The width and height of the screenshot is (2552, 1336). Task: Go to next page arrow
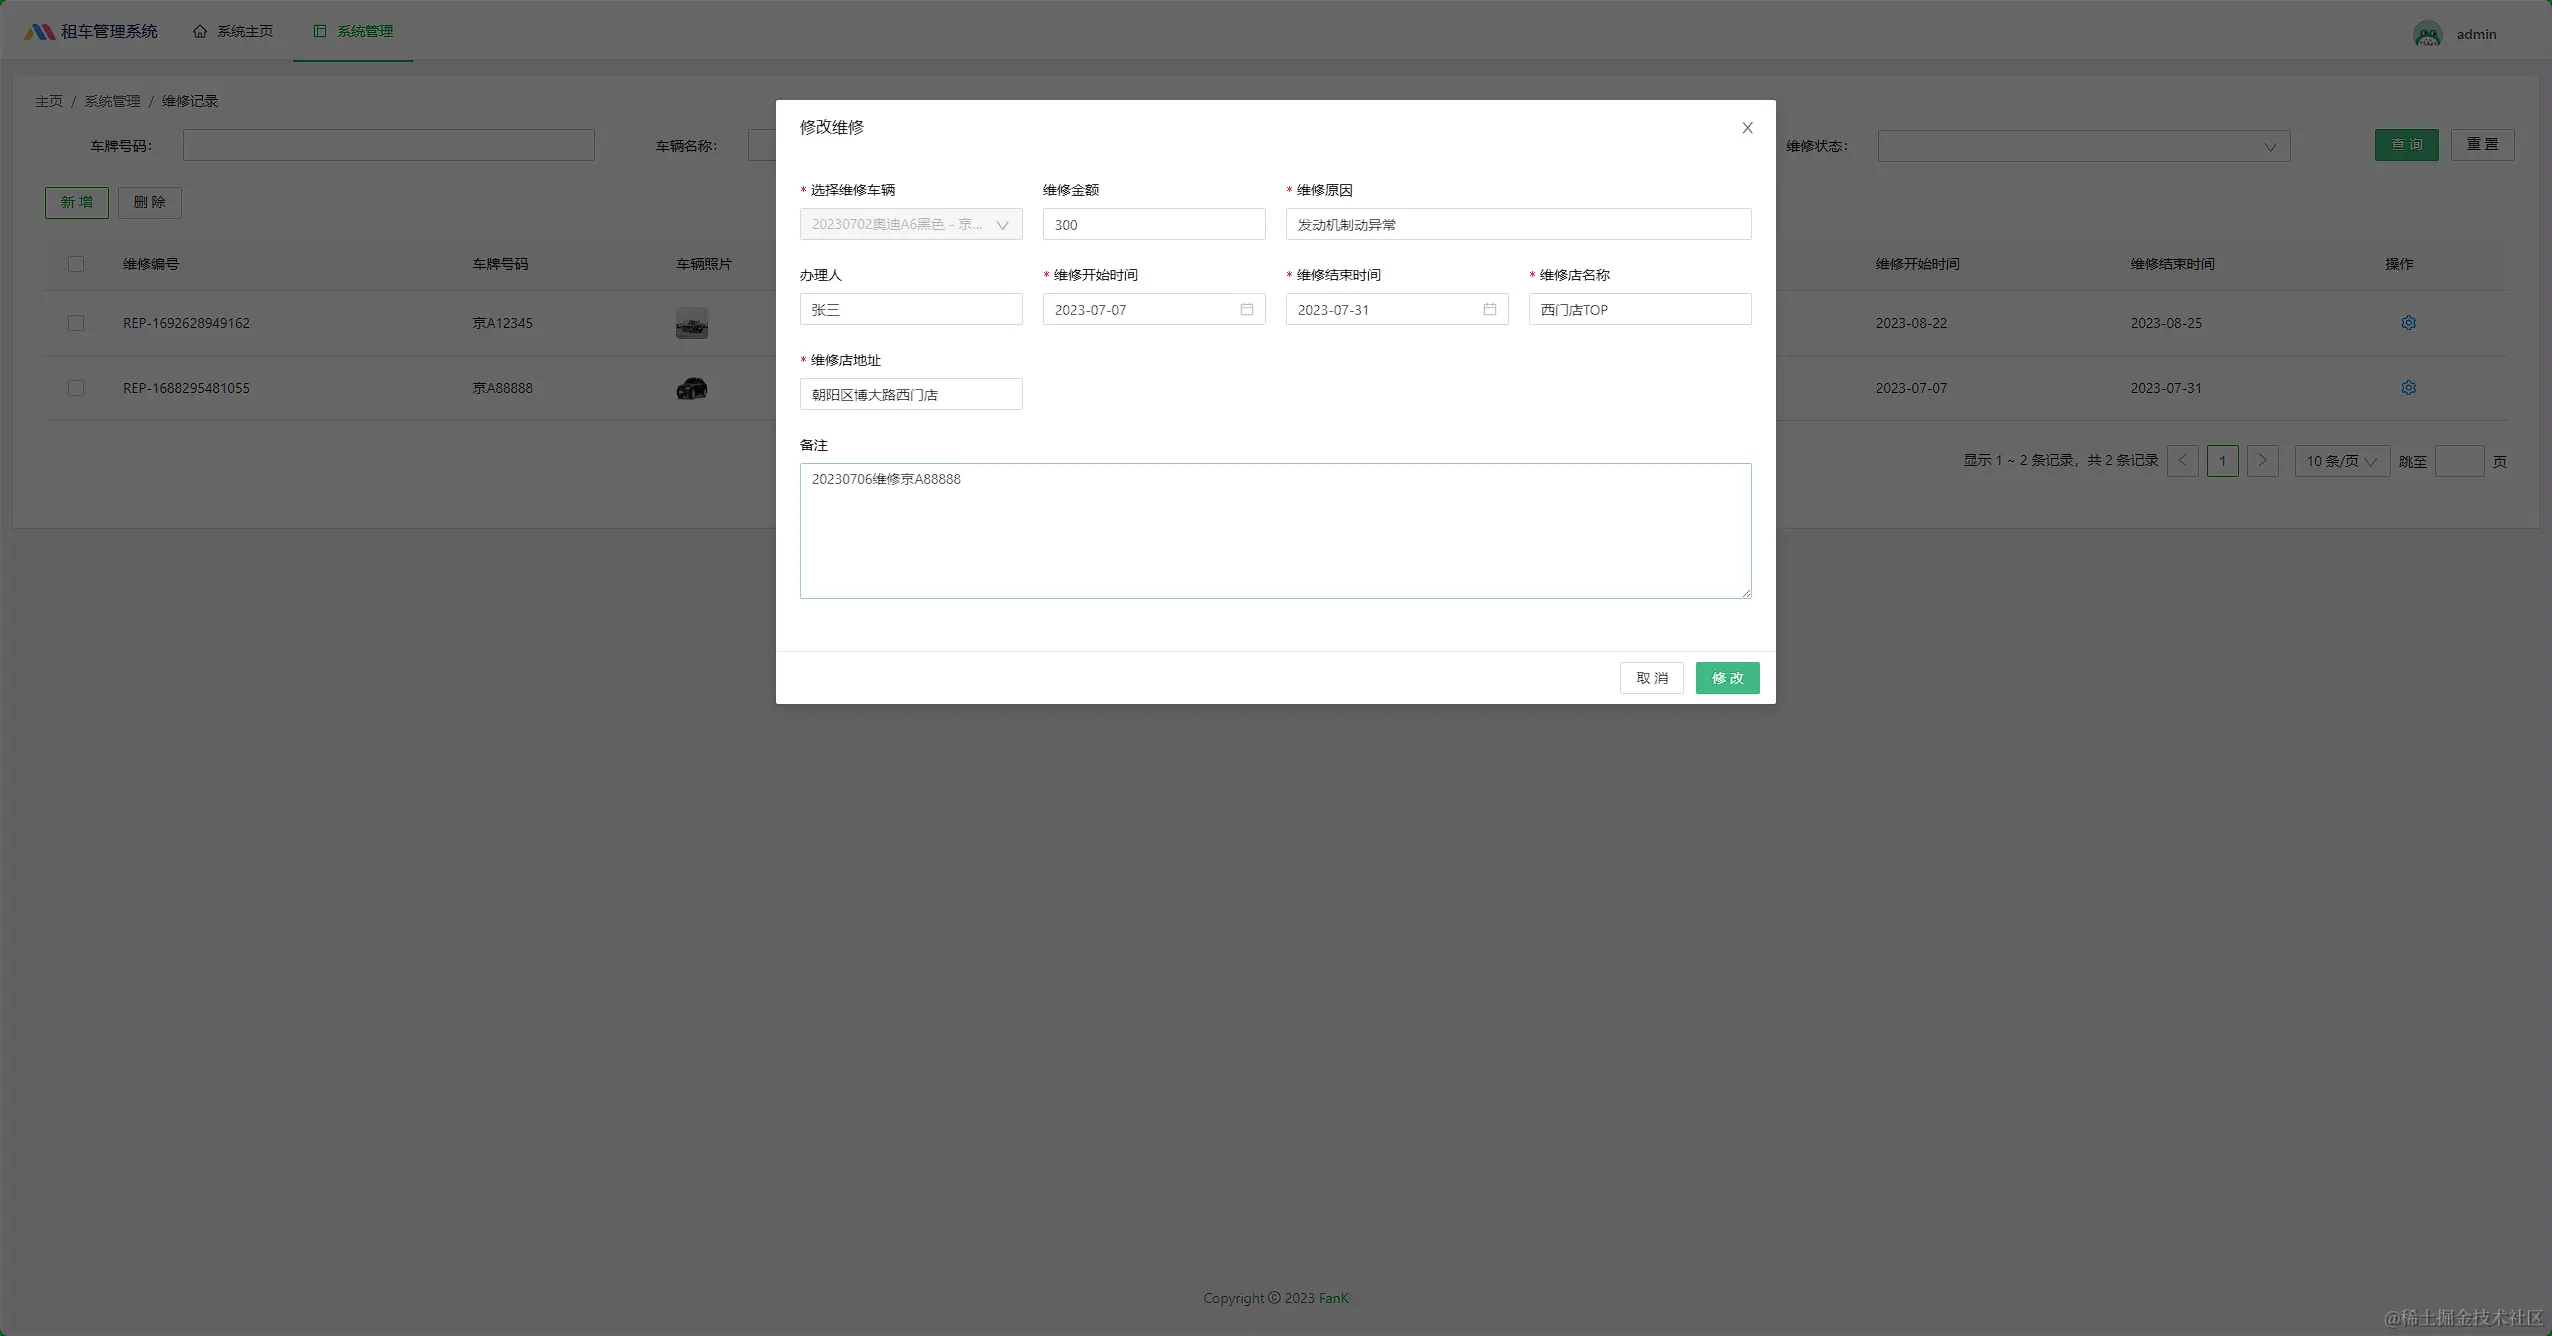2262,461
